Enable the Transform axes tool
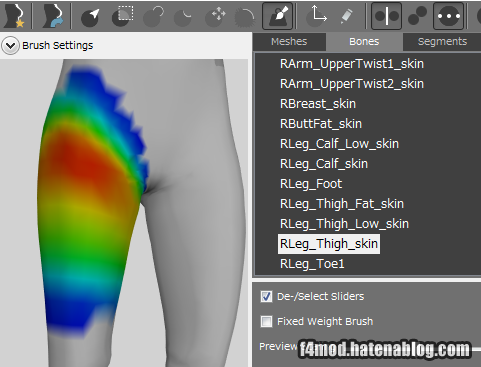 coord(316,16)
